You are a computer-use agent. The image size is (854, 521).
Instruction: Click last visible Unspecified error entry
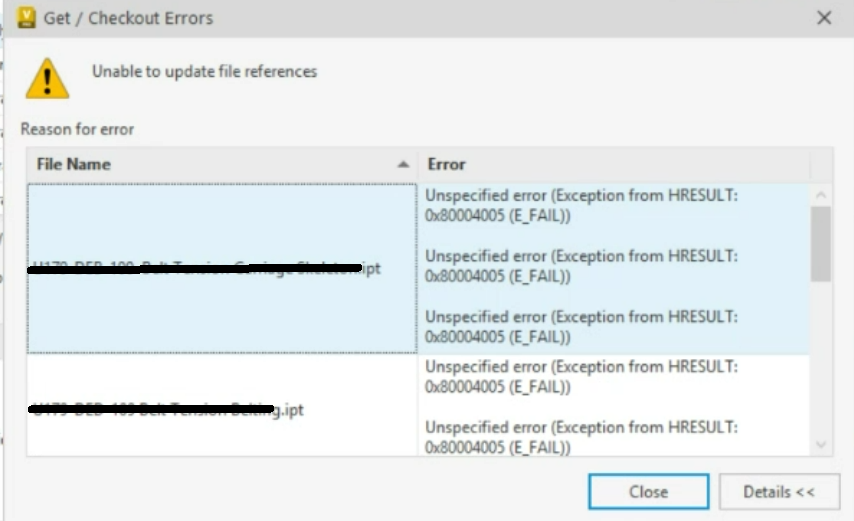581,437
